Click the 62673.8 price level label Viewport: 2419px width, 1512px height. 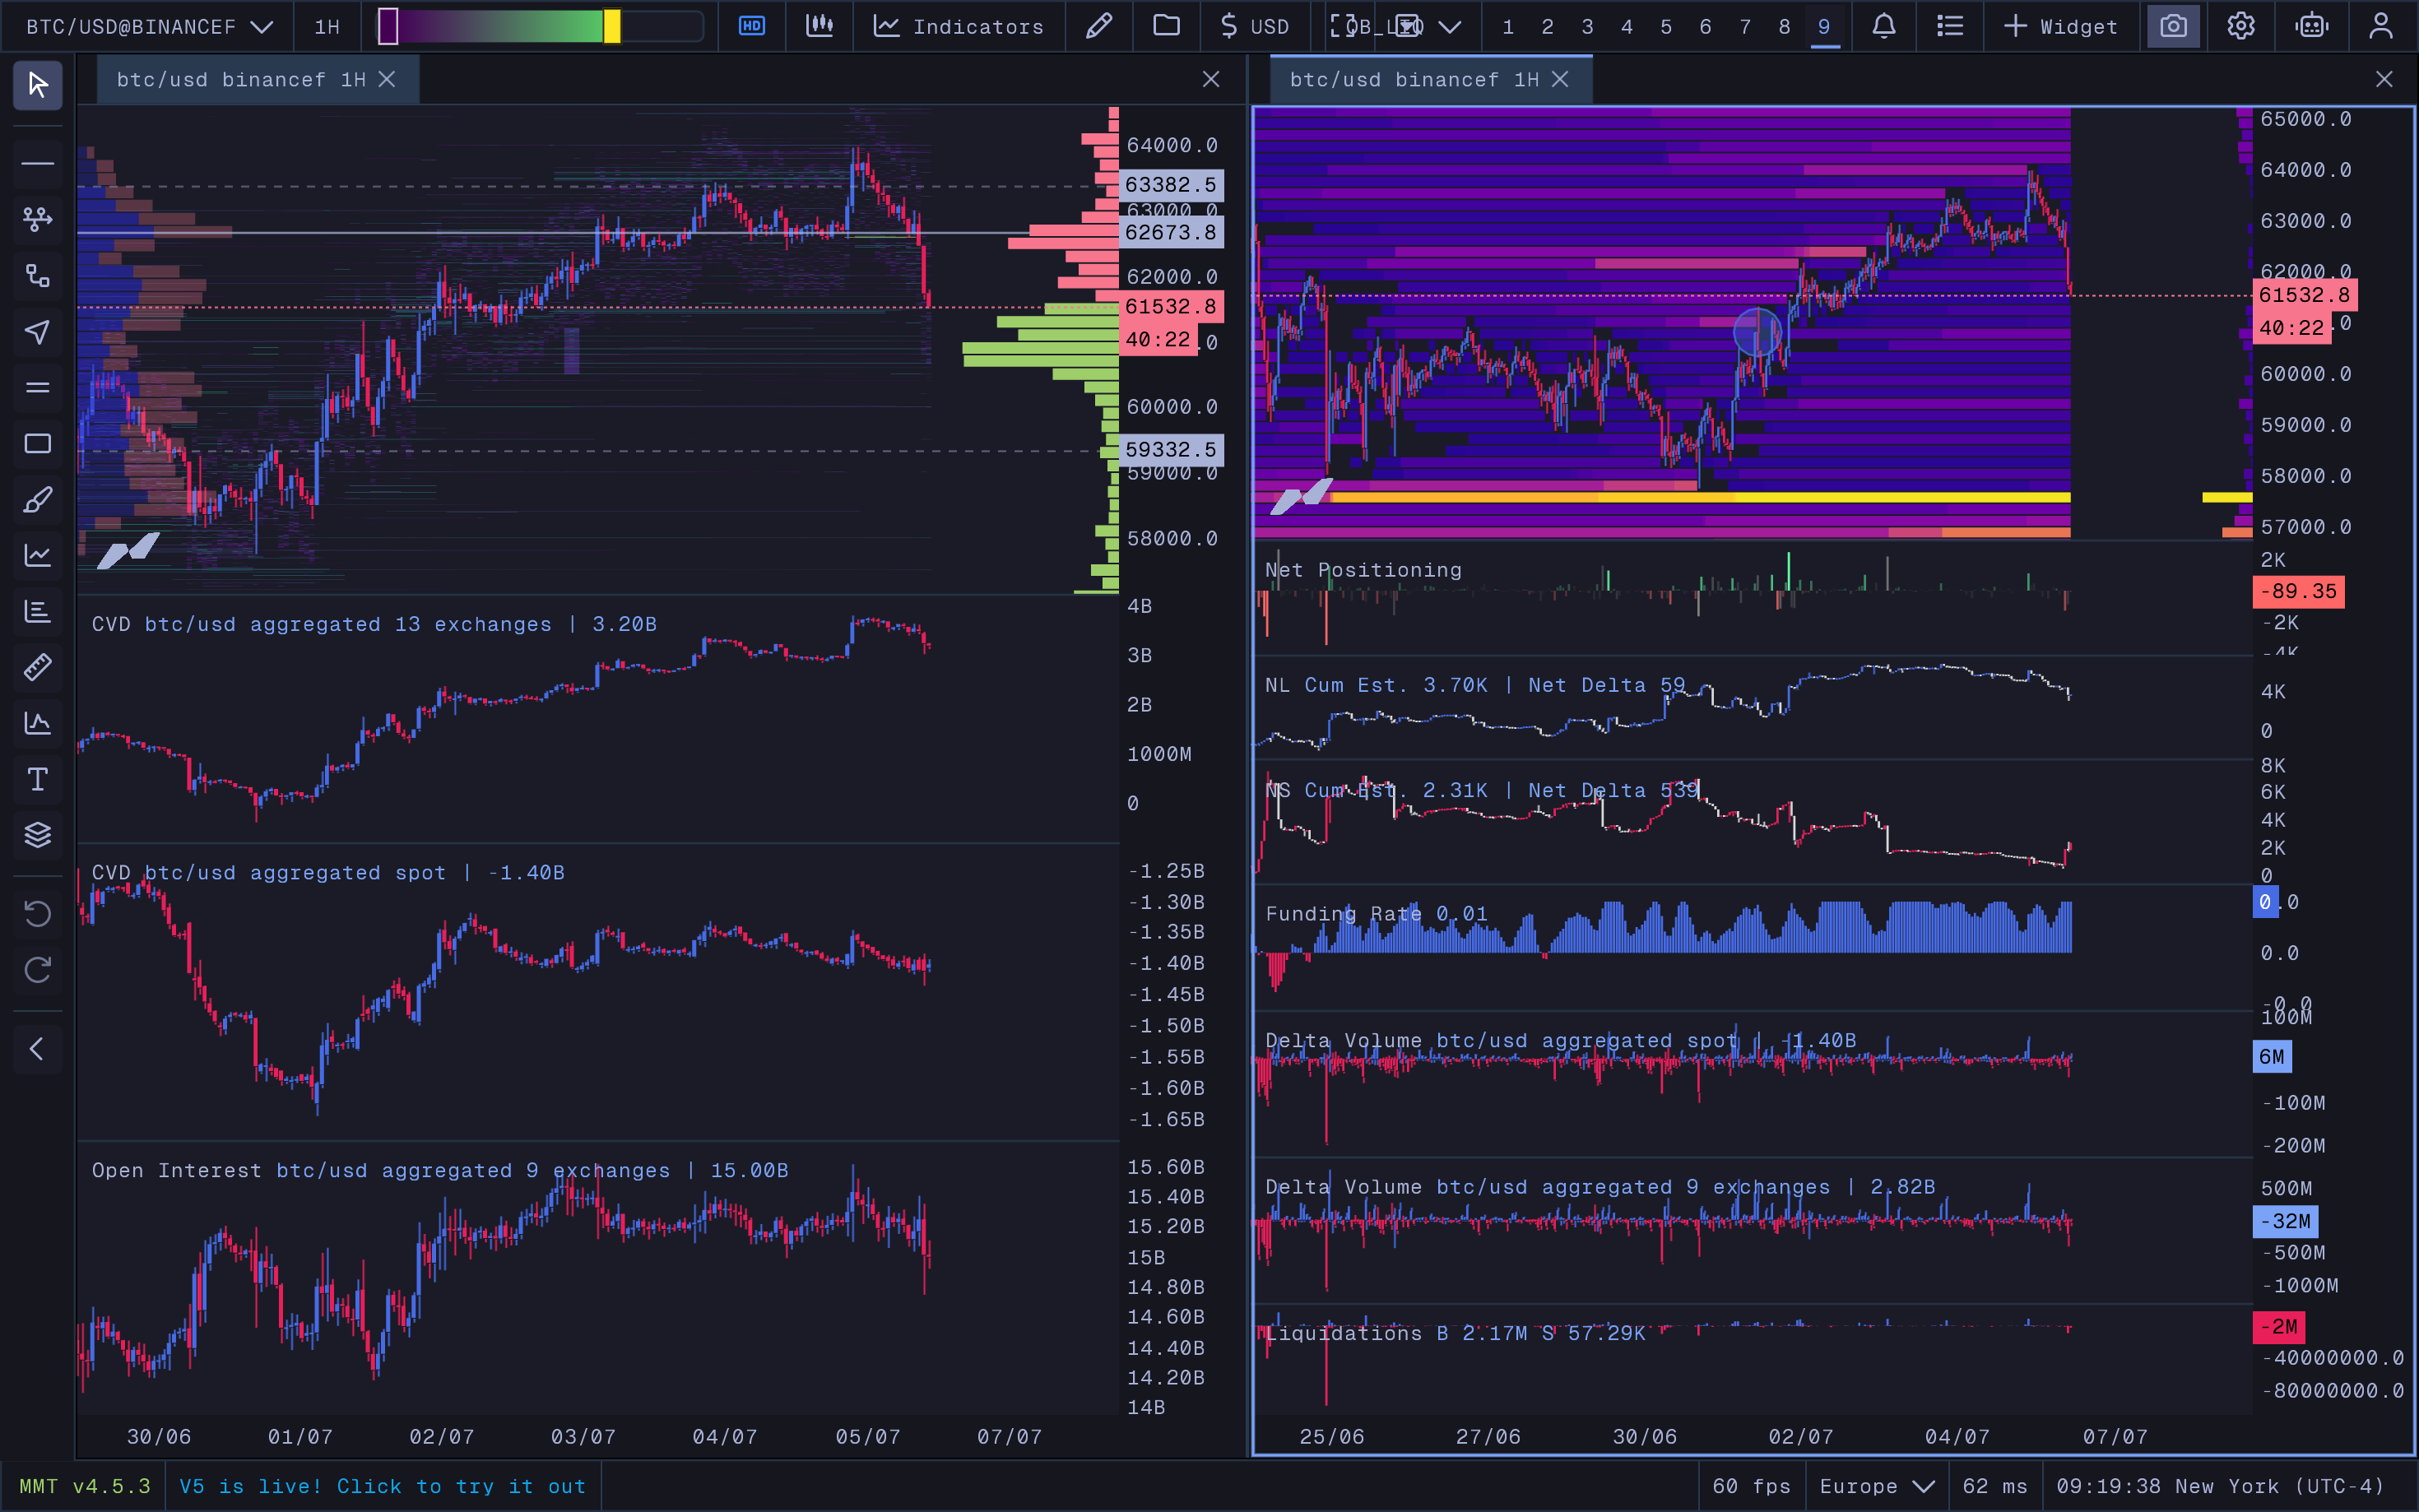click(1171, 232)
